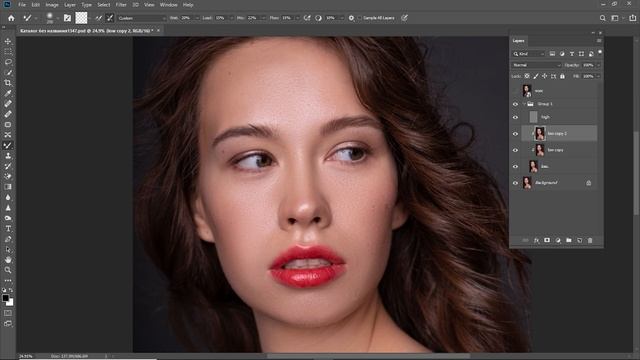The image size is (640, 360).
Task: Toggle lock transparent pixels
Action: tap(527, 76)
